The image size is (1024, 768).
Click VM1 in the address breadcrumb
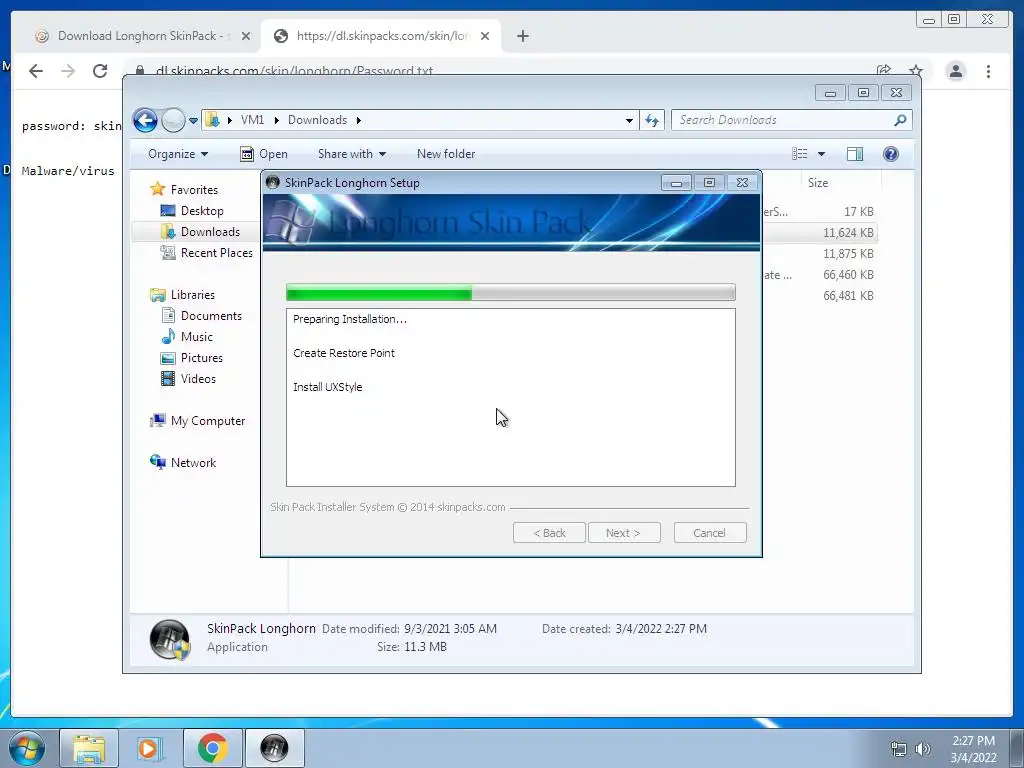coord(252,120)
